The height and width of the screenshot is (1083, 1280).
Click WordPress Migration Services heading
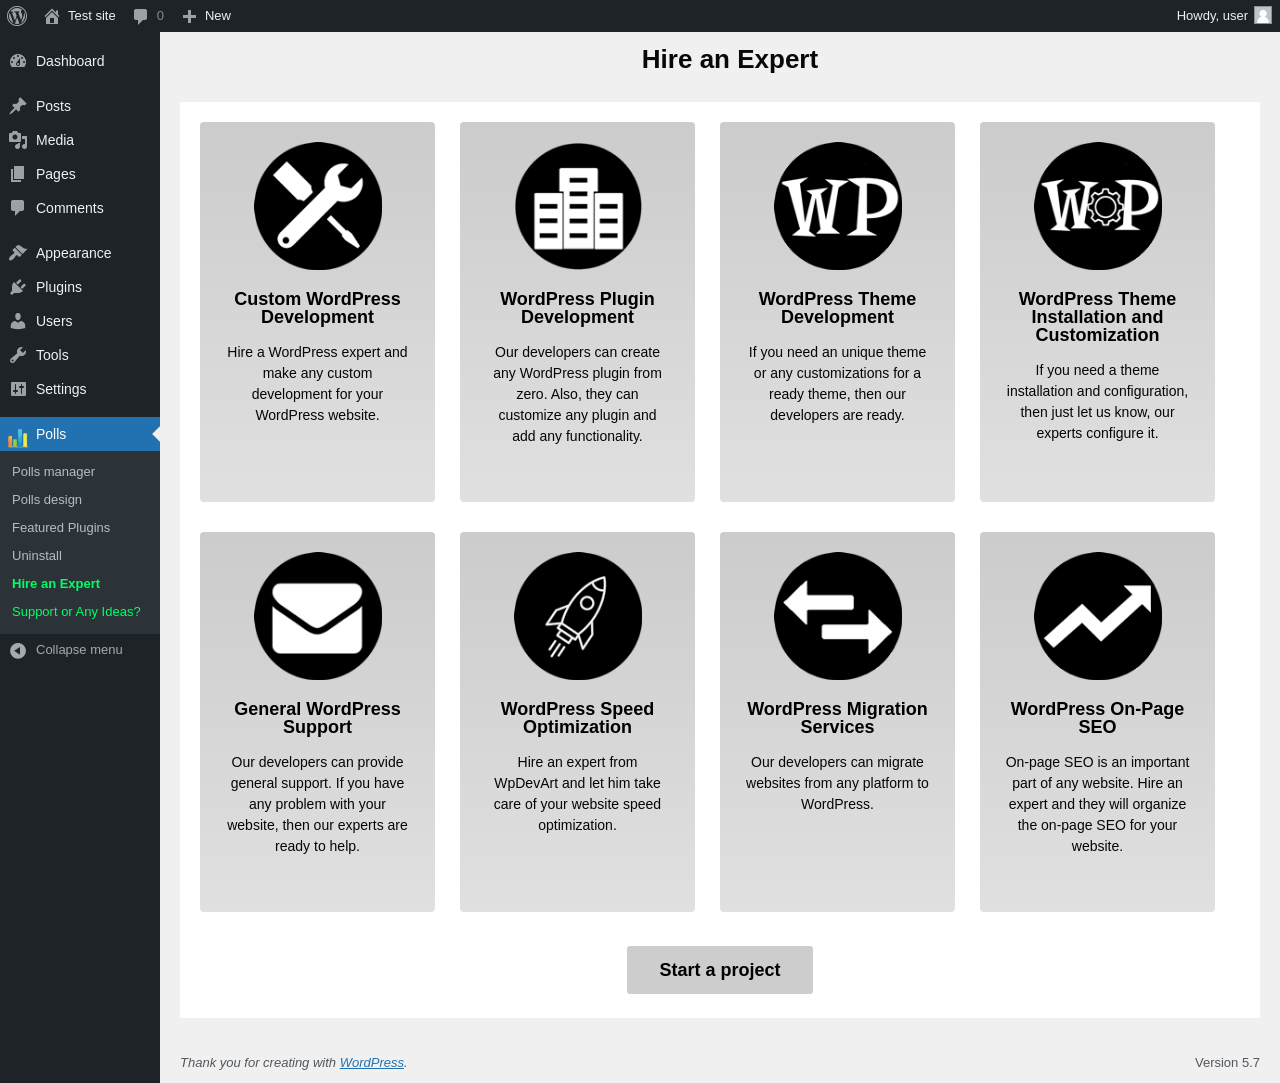[x=838, y=718]
